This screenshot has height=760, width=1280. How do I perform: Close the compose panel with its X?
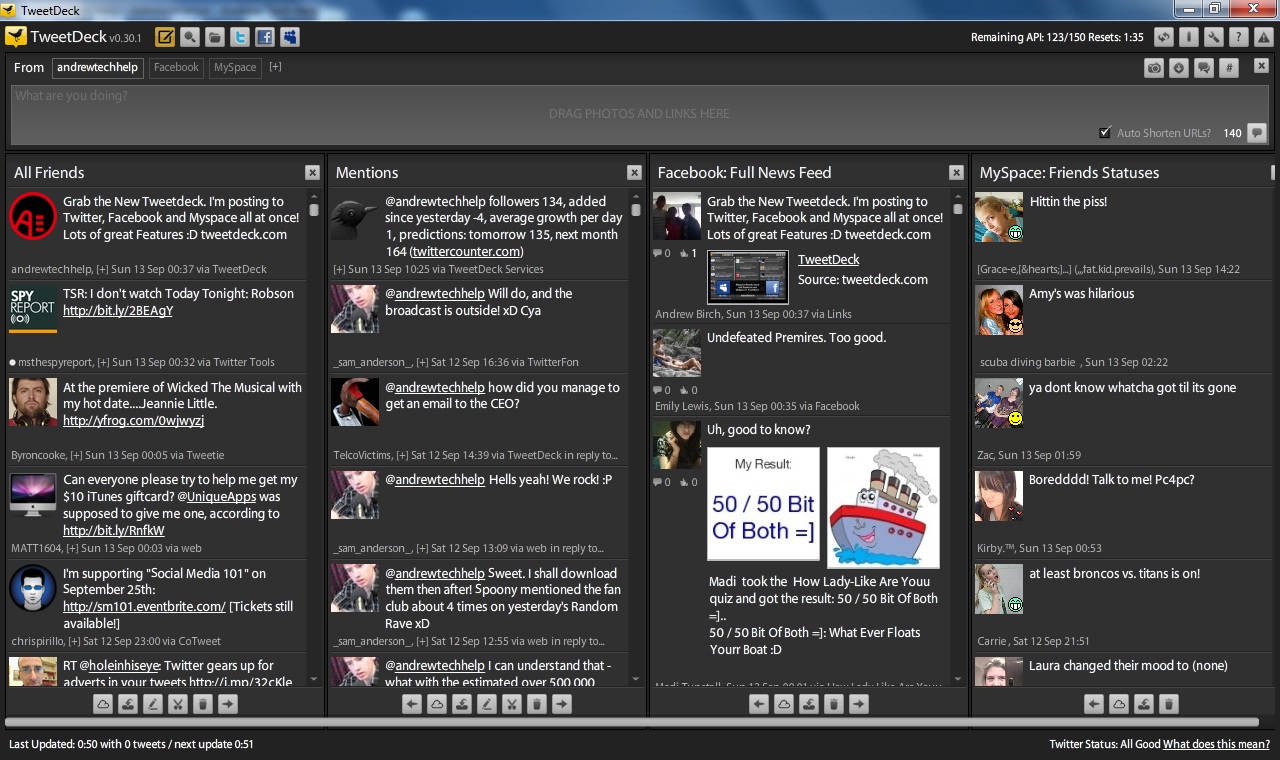1261,66
